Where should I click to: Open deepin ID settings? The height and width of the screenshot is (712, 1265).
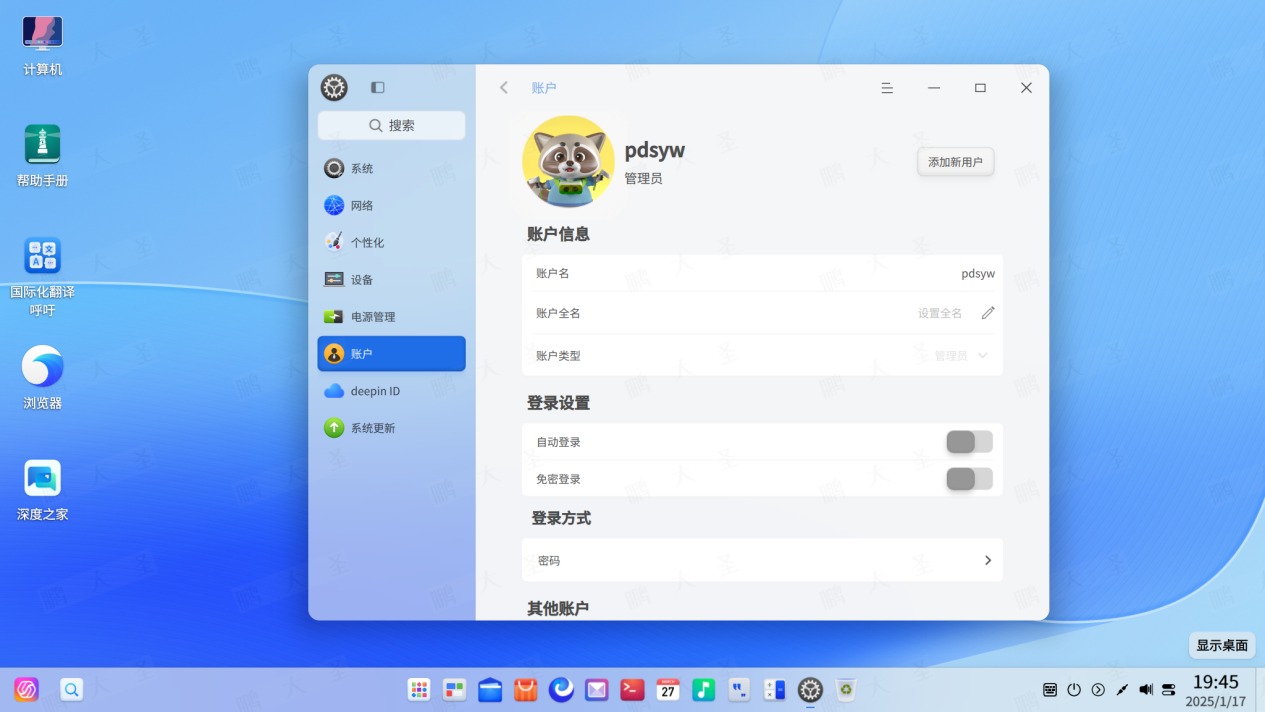coord(391,391)
